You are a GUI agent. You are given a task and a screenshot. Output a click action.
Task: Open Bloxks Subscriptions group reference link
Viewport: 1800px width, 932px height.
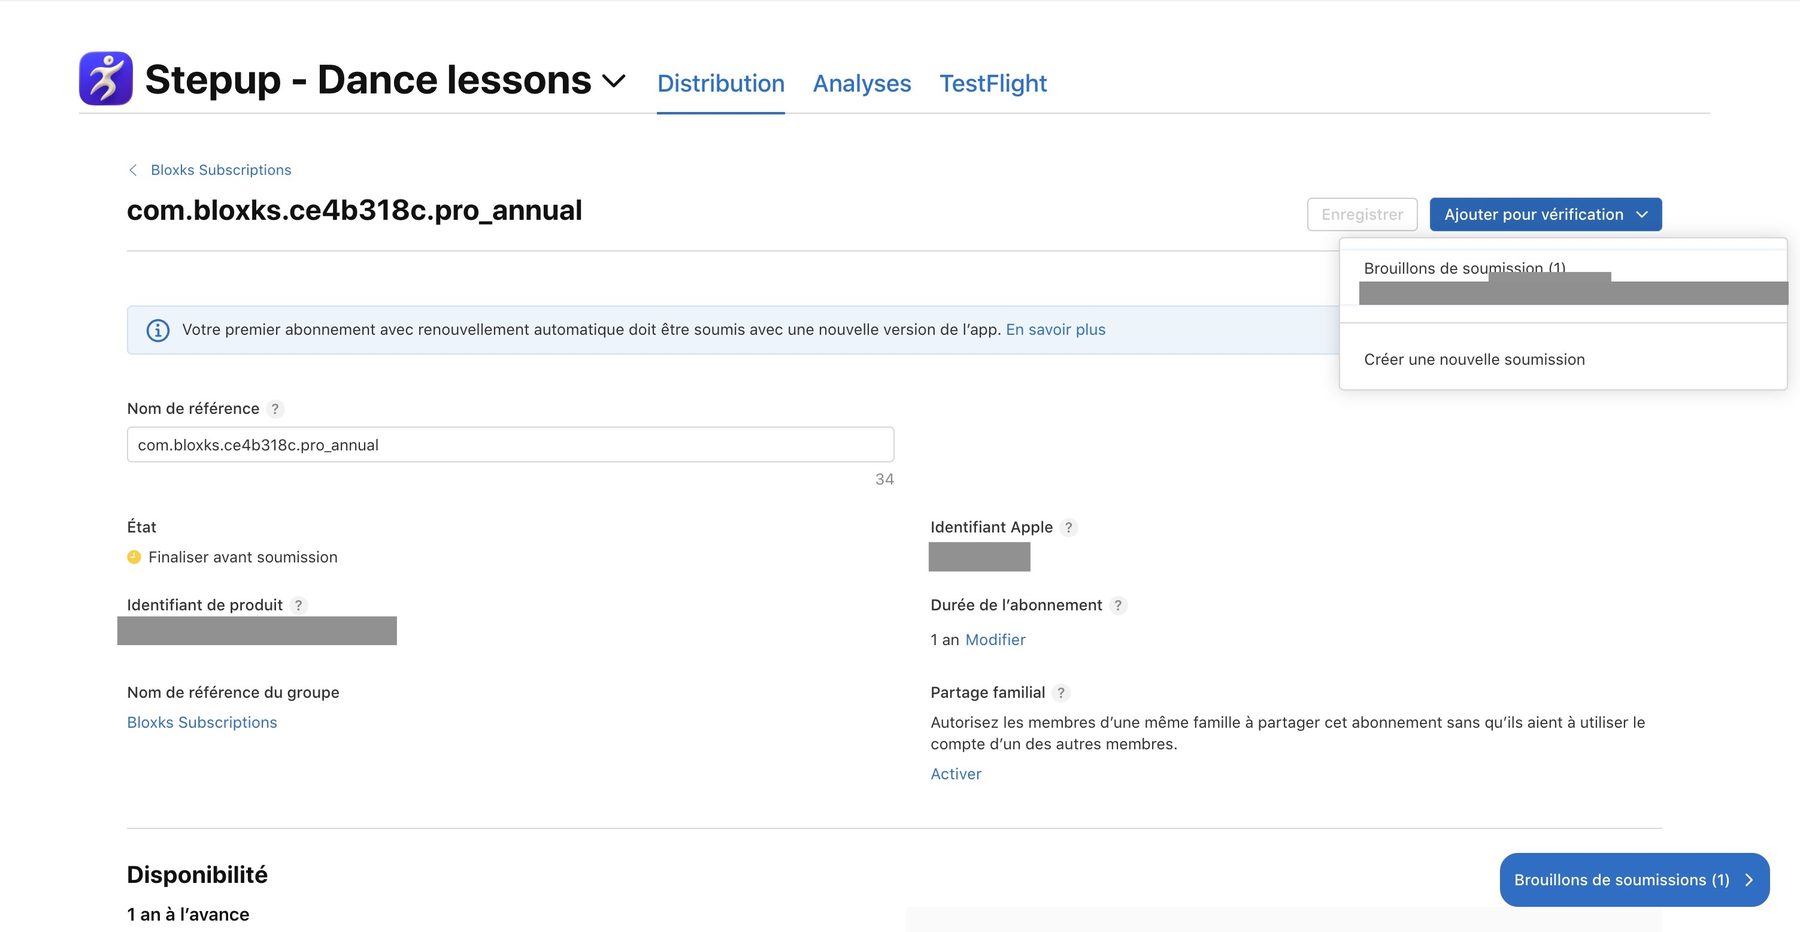[x=202, y=722]
